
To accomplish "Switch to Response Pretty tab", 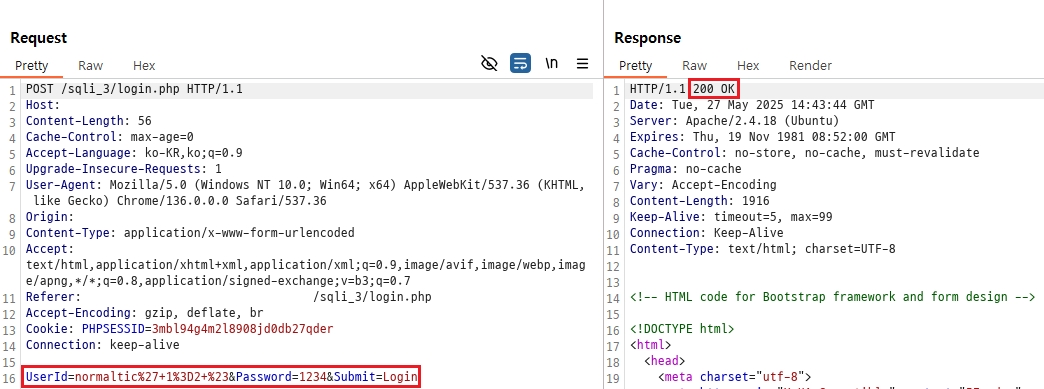I will click(x=635, y=65).
